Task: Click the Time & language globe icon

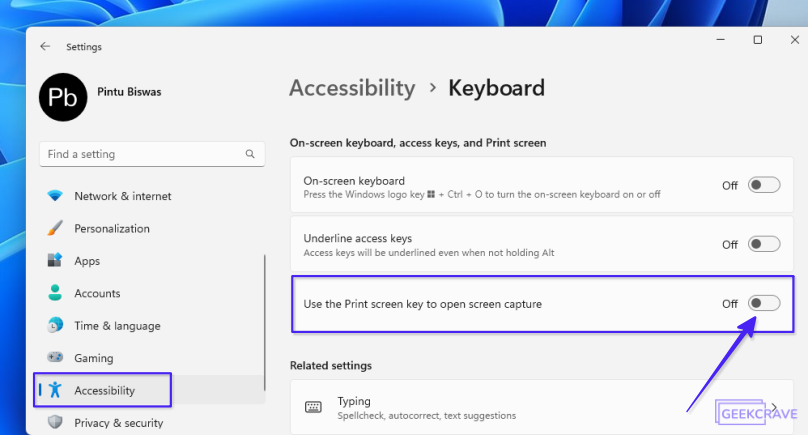Action: tap(55, 325)
